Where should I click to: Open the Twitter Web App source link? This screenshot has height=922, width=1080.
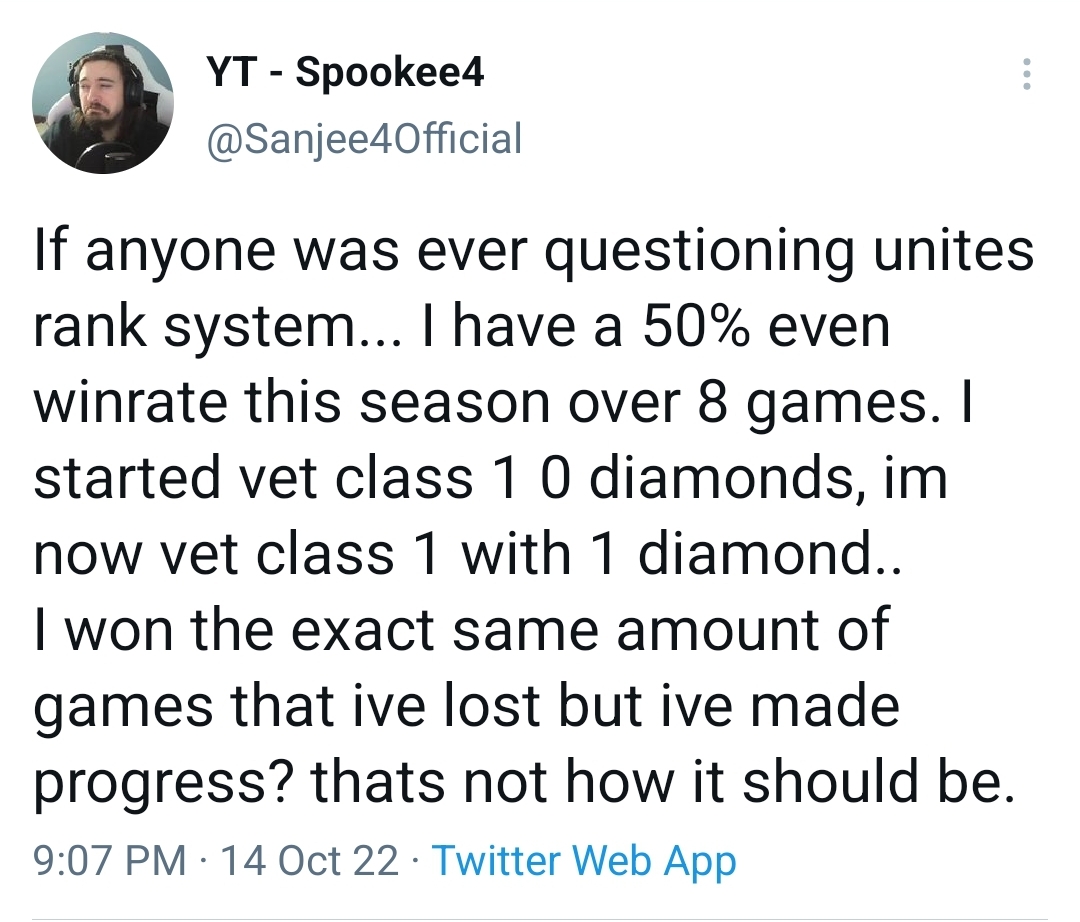(584, 861)
